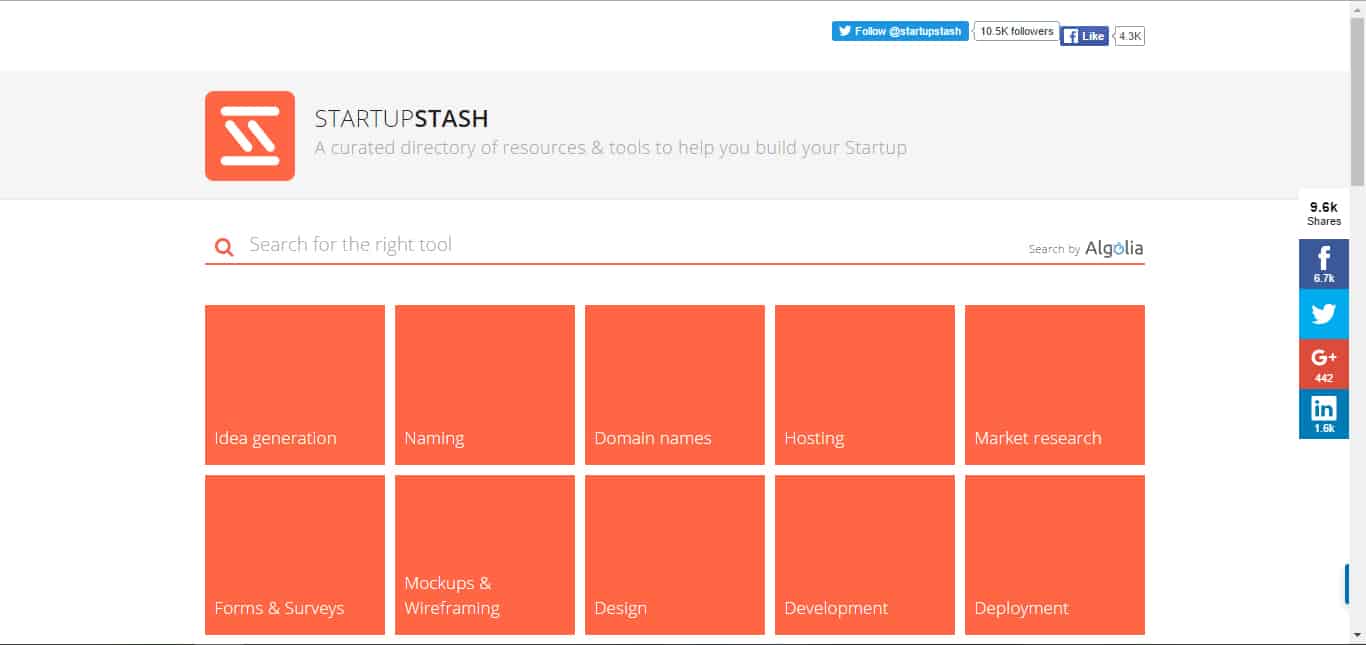The height and width of the screenshot is (645, 1366).
Task: Share via Facebook sidebar icon
Action: [x=1323, y=264]
